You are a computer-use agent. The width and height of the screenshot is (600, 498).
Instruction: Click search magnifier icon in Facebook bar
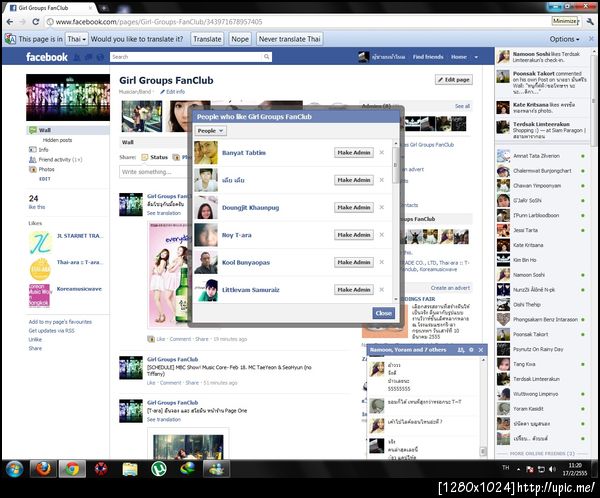266,57
